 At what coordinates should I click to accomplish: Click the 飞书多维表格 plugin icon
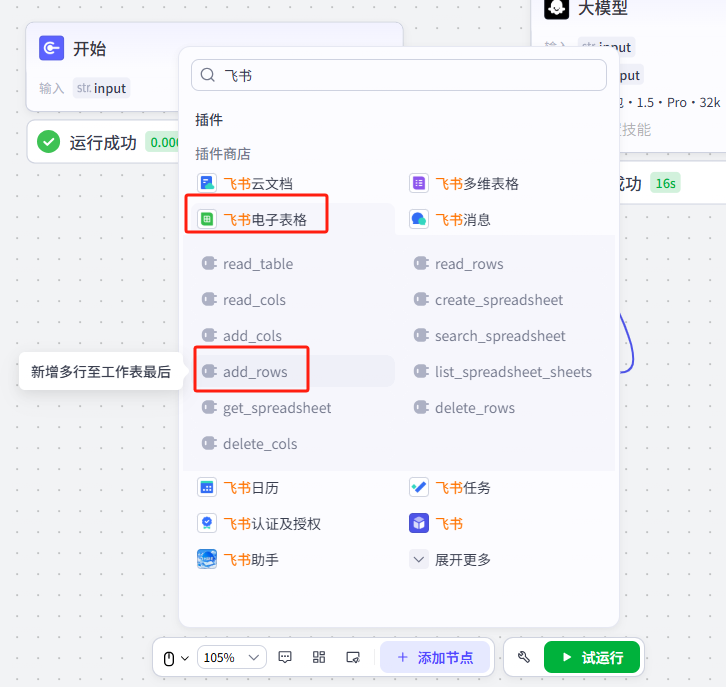419,183
